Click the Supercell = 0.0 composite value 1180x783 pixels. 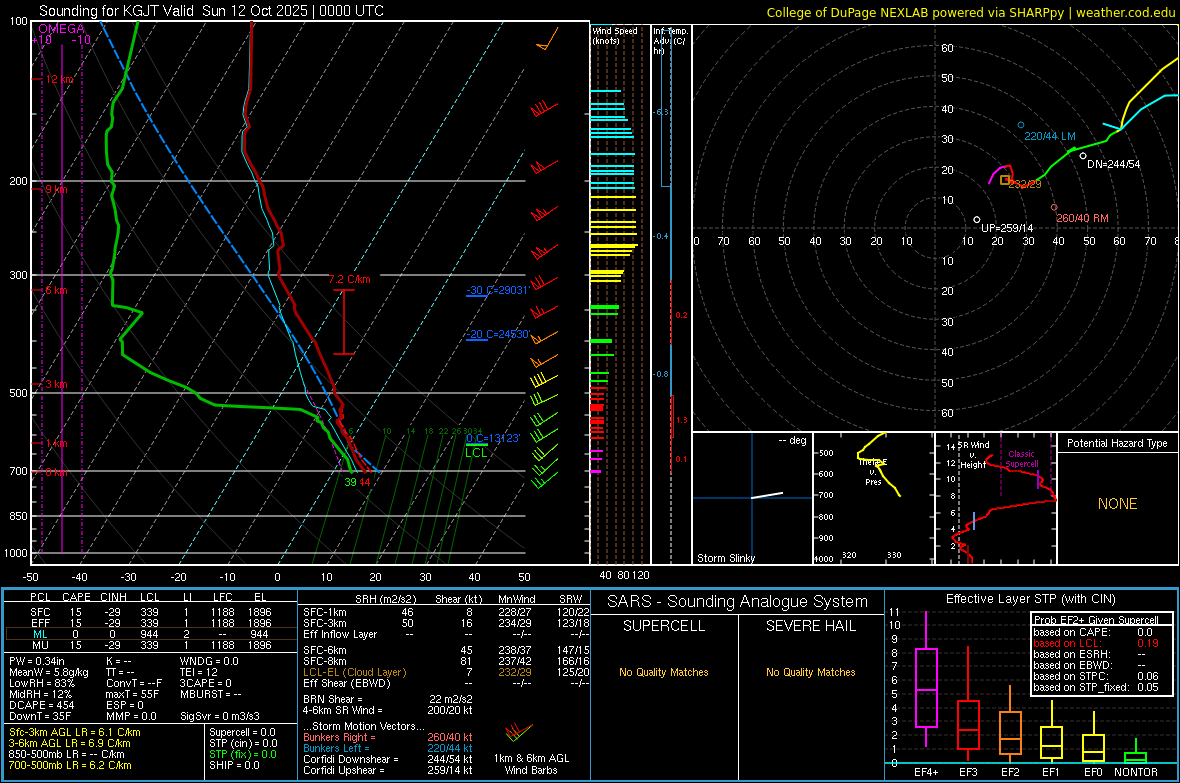(x=242, y=732)
